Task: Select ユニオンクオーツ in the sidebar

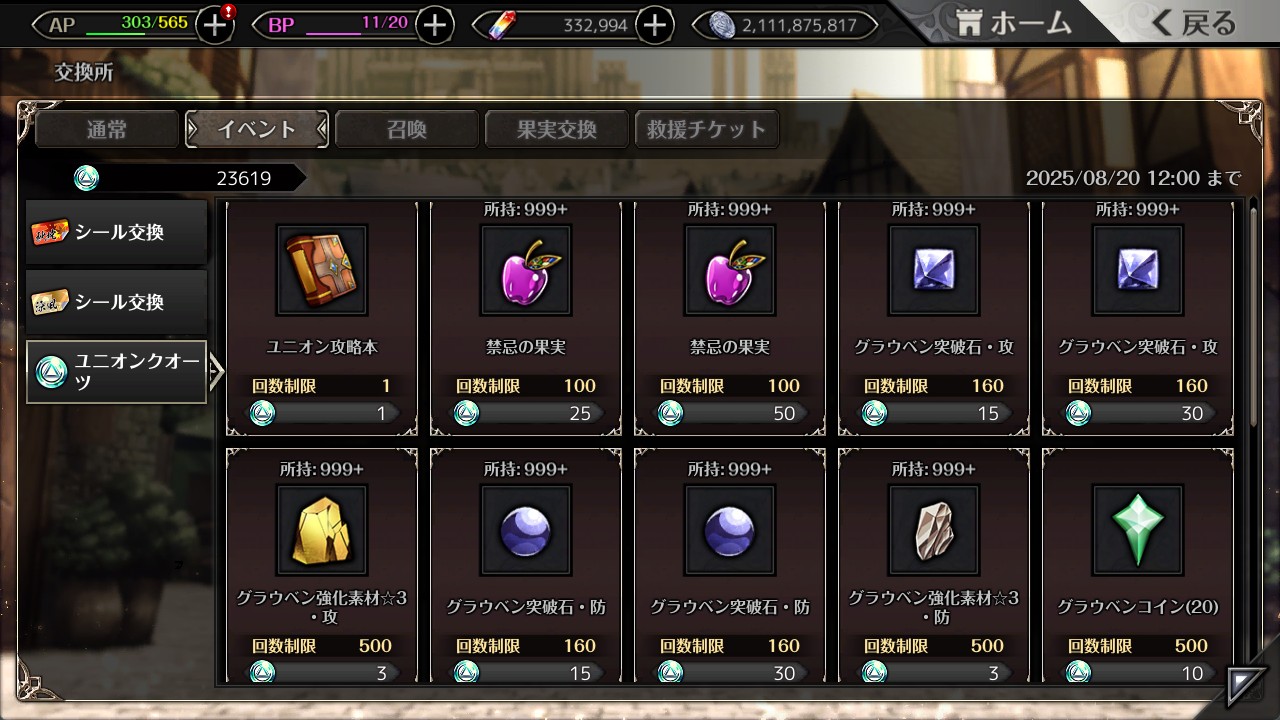Action: pos(116,371)
